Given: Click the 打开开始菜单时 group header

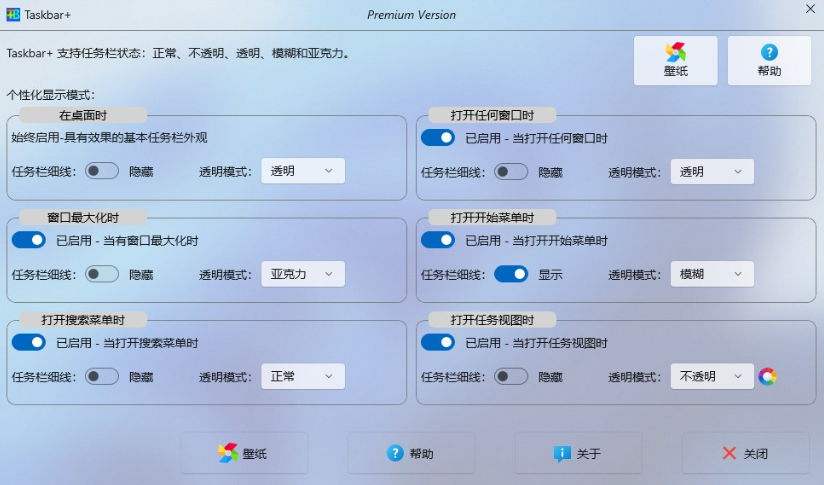Looking at the screenshot, I should [492, 218].
